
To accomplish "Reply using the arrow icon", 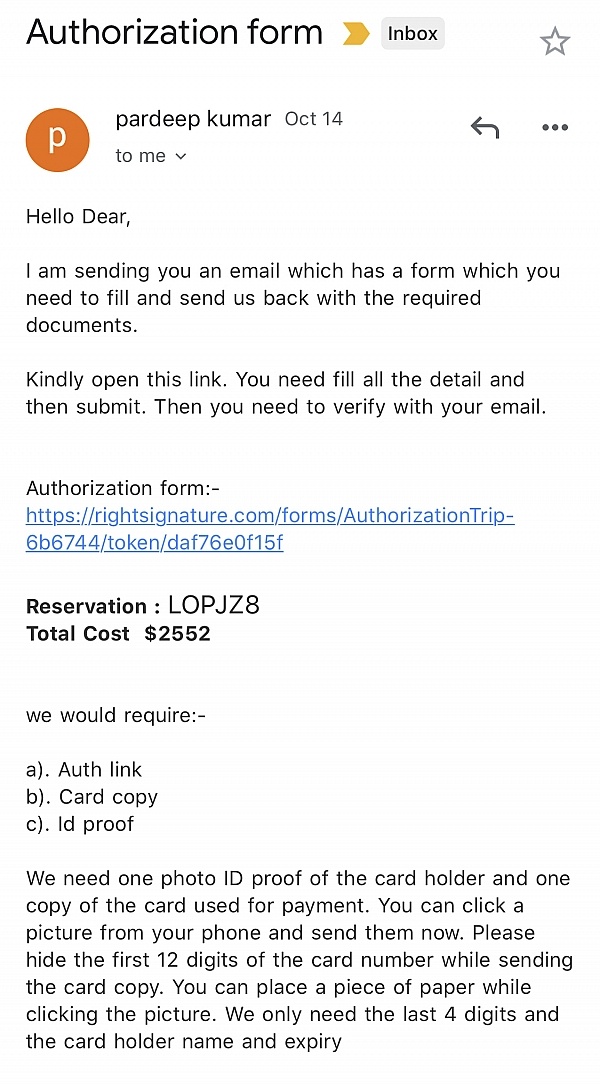I will coord(484,127).
